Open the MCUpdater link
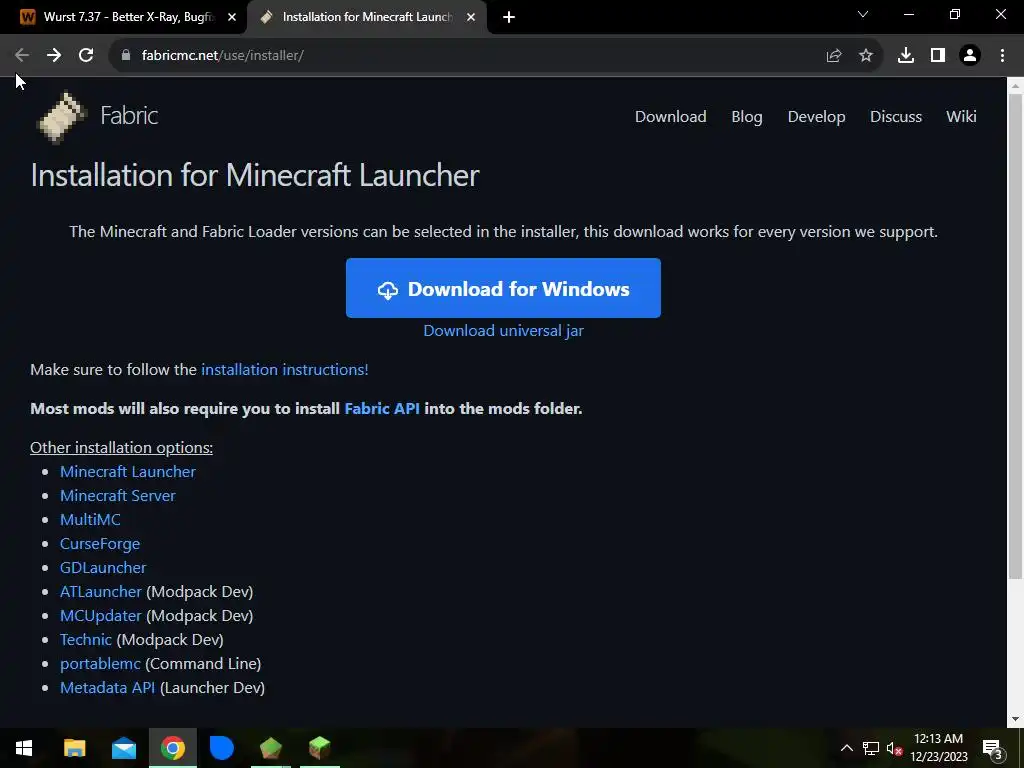1024x768 pixels. tap(101, 616)
